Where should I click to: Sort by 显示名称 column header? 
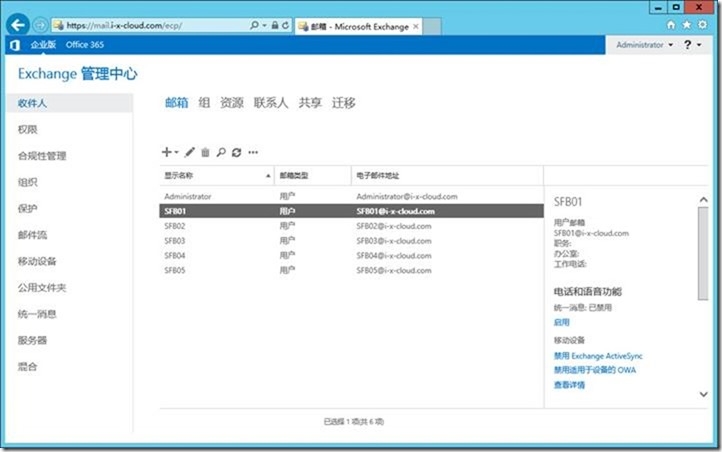pyautogui.click(x=217, y=175)
